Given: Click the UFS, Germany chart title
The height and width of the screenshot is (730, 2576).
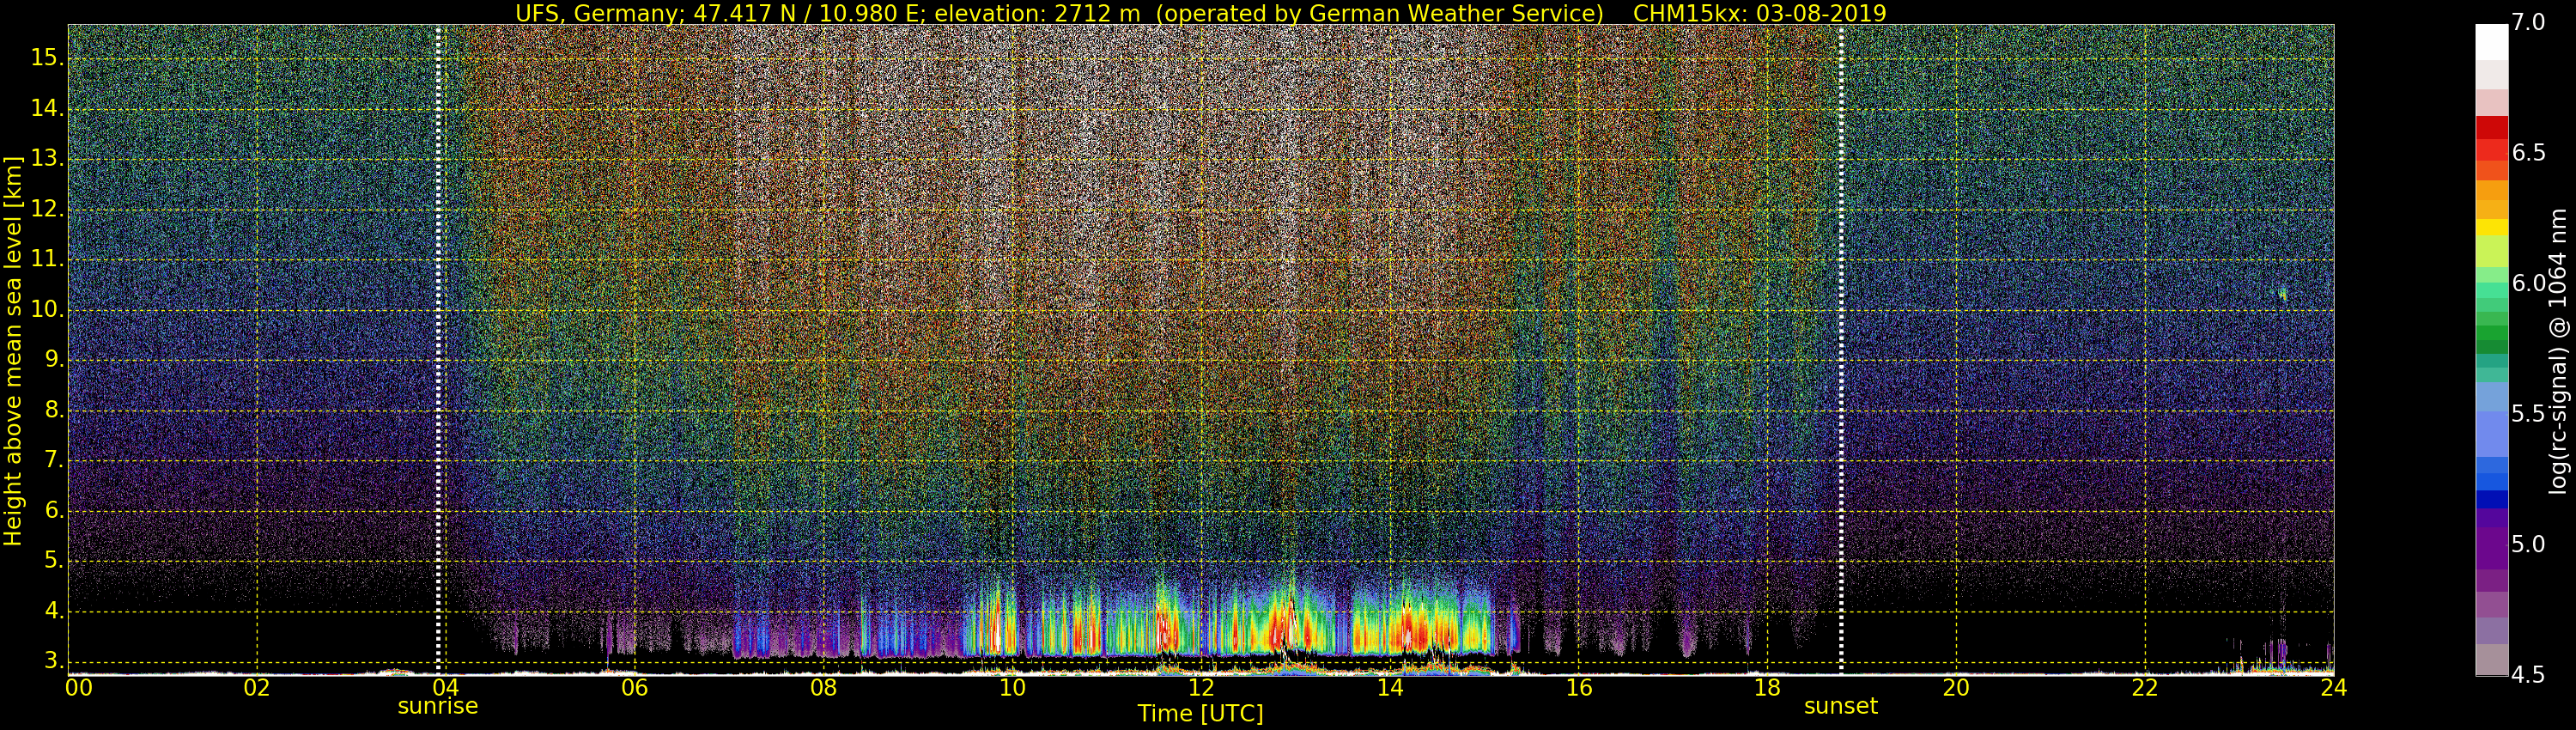Looking at the screenshot, I should tap(1200, 13).
